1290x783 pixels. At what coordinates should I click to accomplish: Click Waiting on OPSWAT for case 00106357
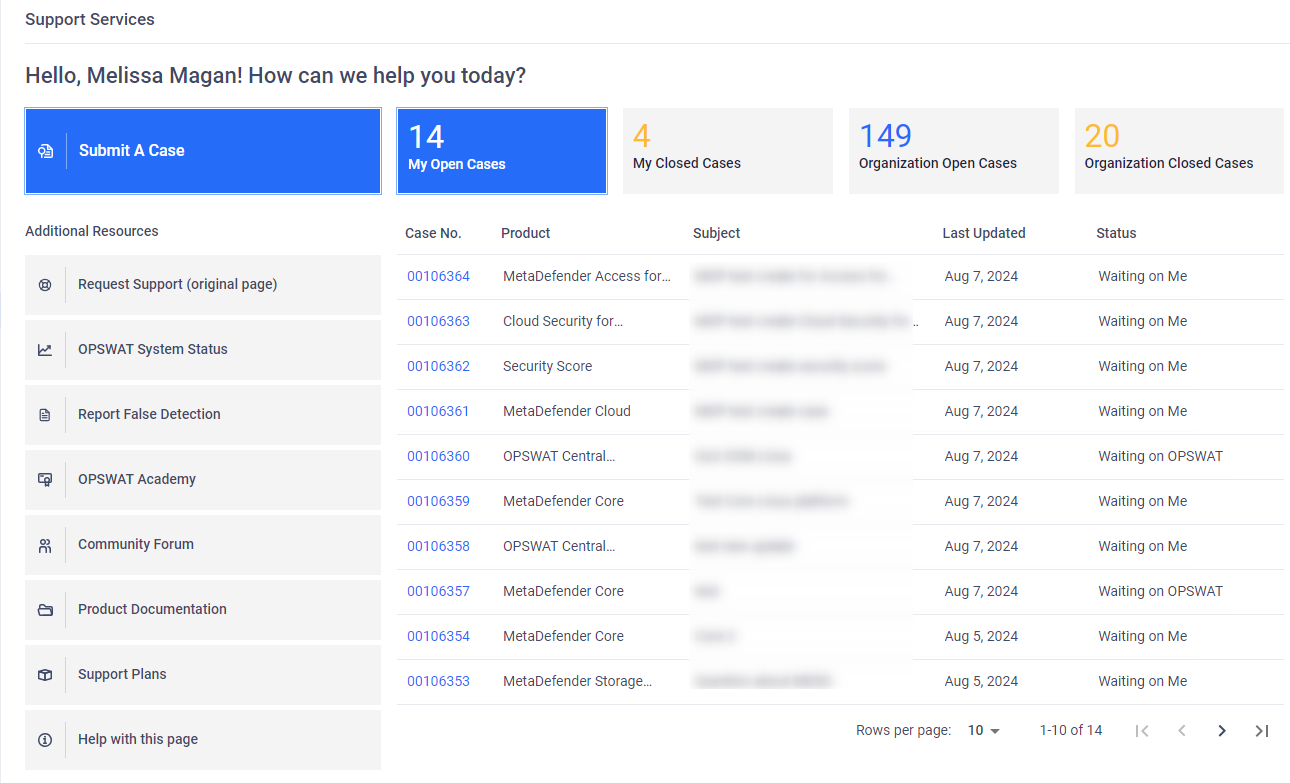tap(1160, 592)
